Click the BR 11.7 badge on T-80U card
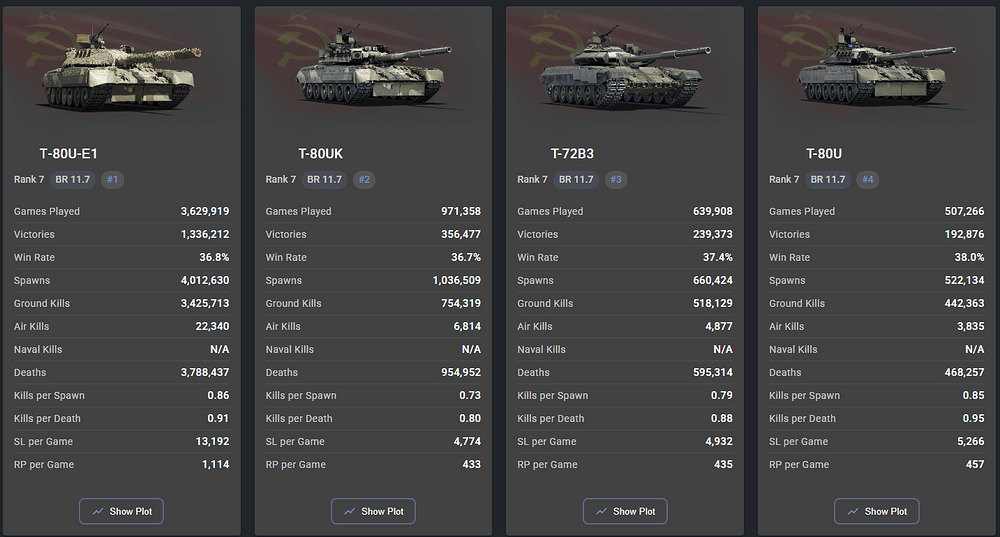 tap(828, 180)
